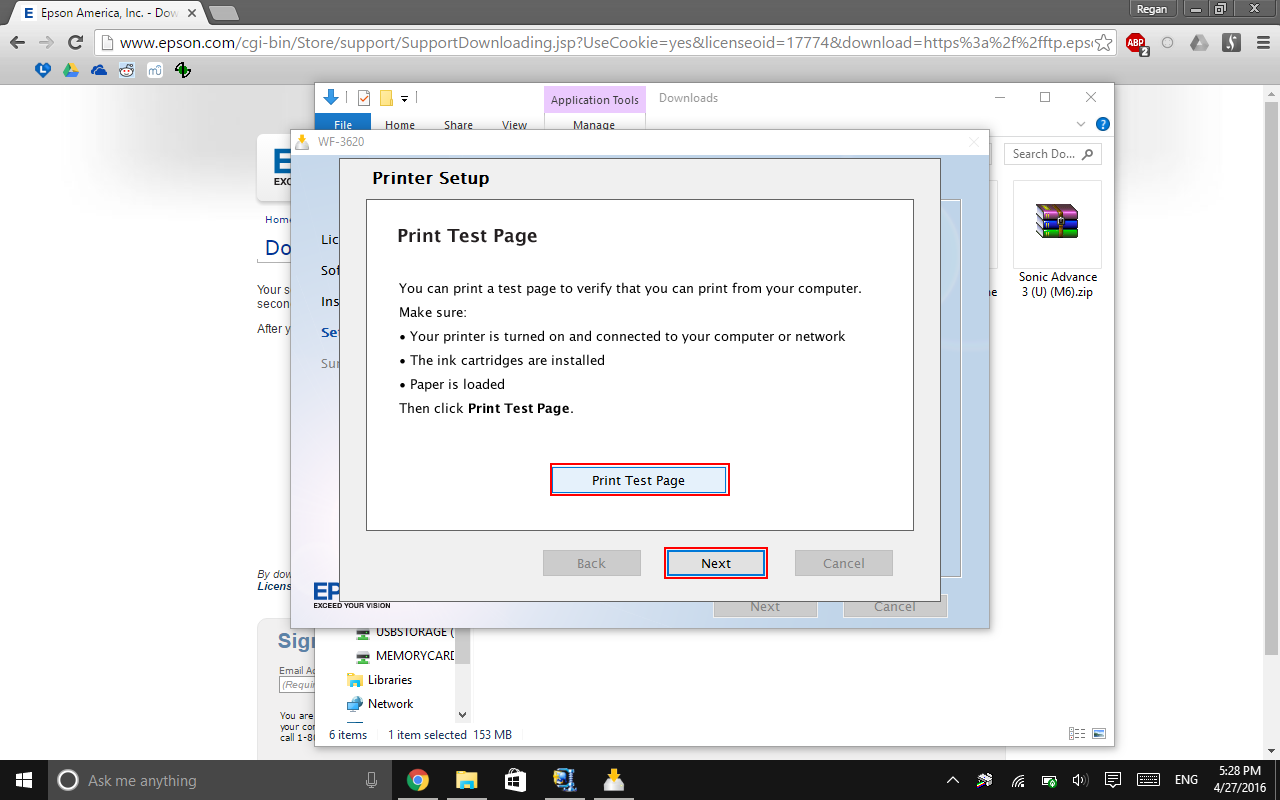The image size is (1280, 800).
Task: Bookmark the page with the star icon
Action: coord(1103,43)
